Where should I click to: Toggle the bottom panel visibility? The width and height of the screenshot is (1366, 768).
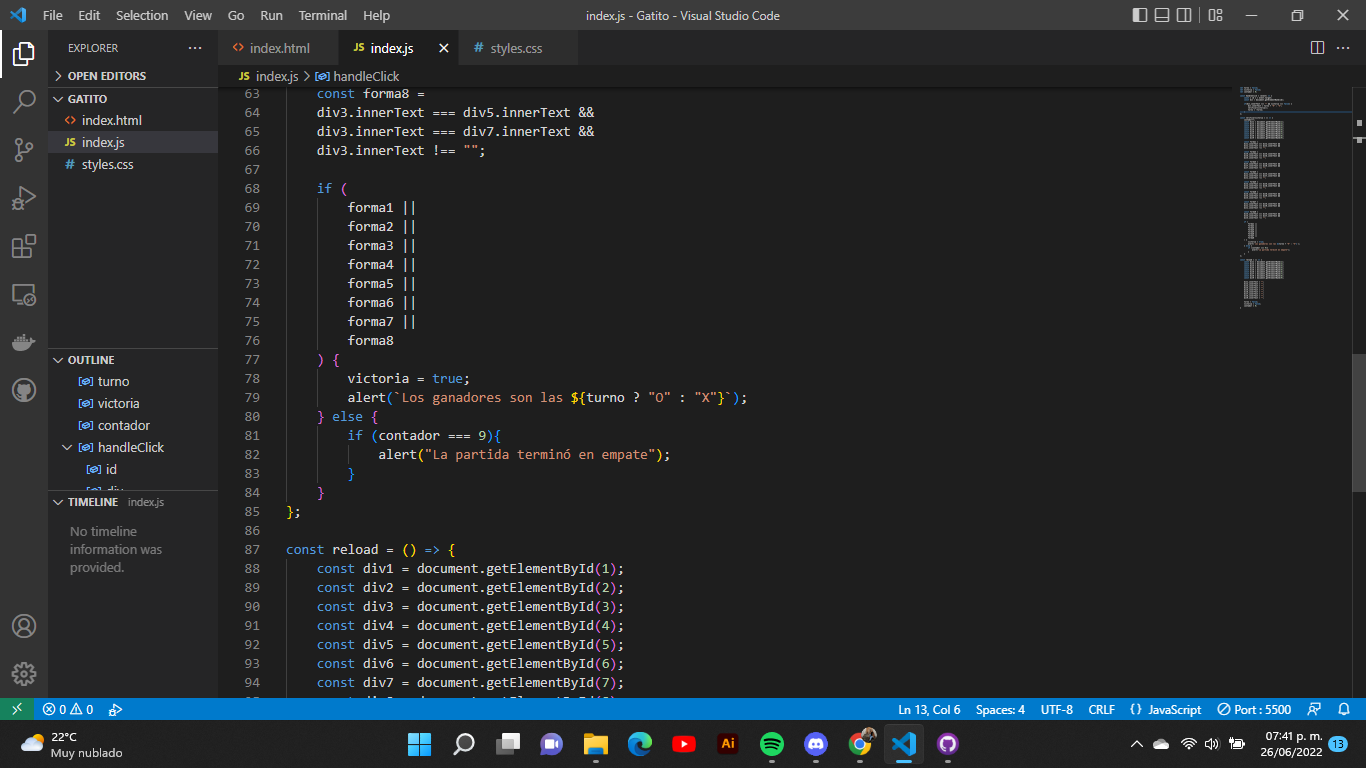pos(1162,15)
